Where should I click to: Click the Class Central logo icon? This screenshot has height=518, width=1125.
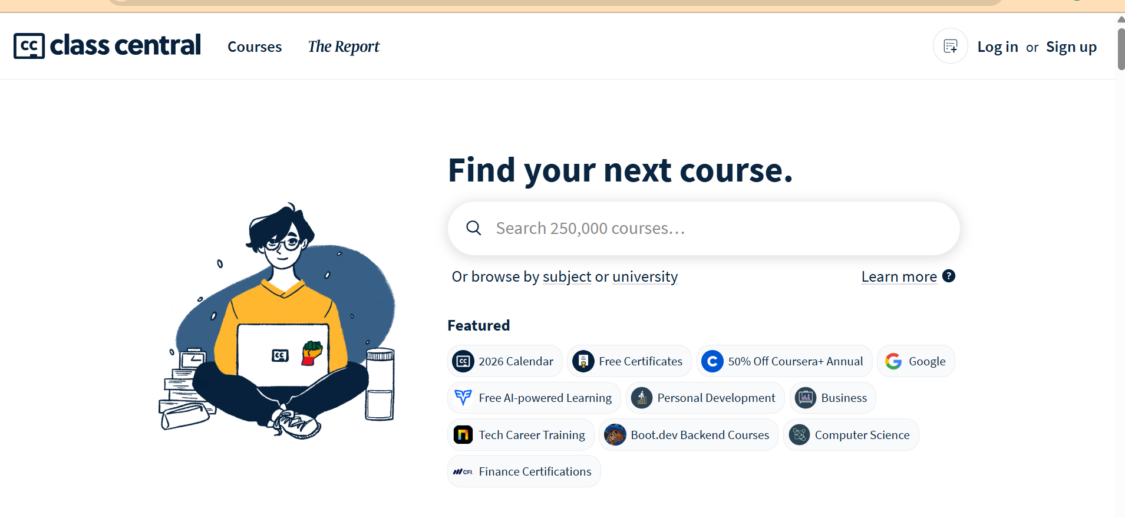click(29, 46)
